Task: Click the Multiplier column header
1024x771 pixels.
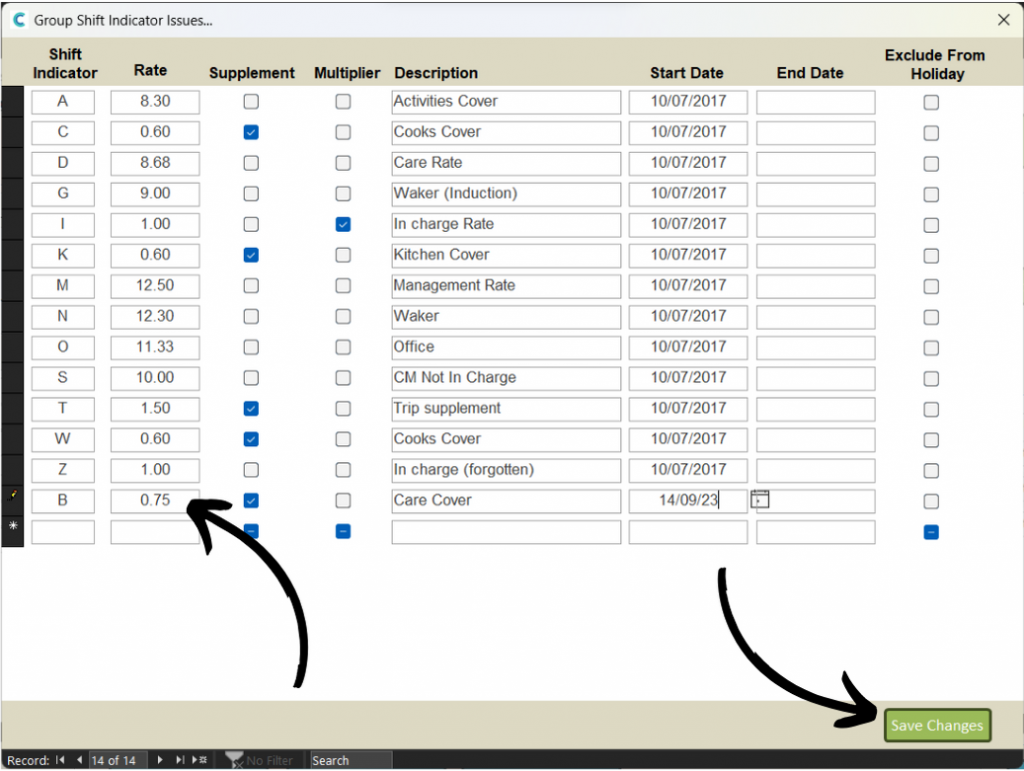Action: tap(347, 73)
